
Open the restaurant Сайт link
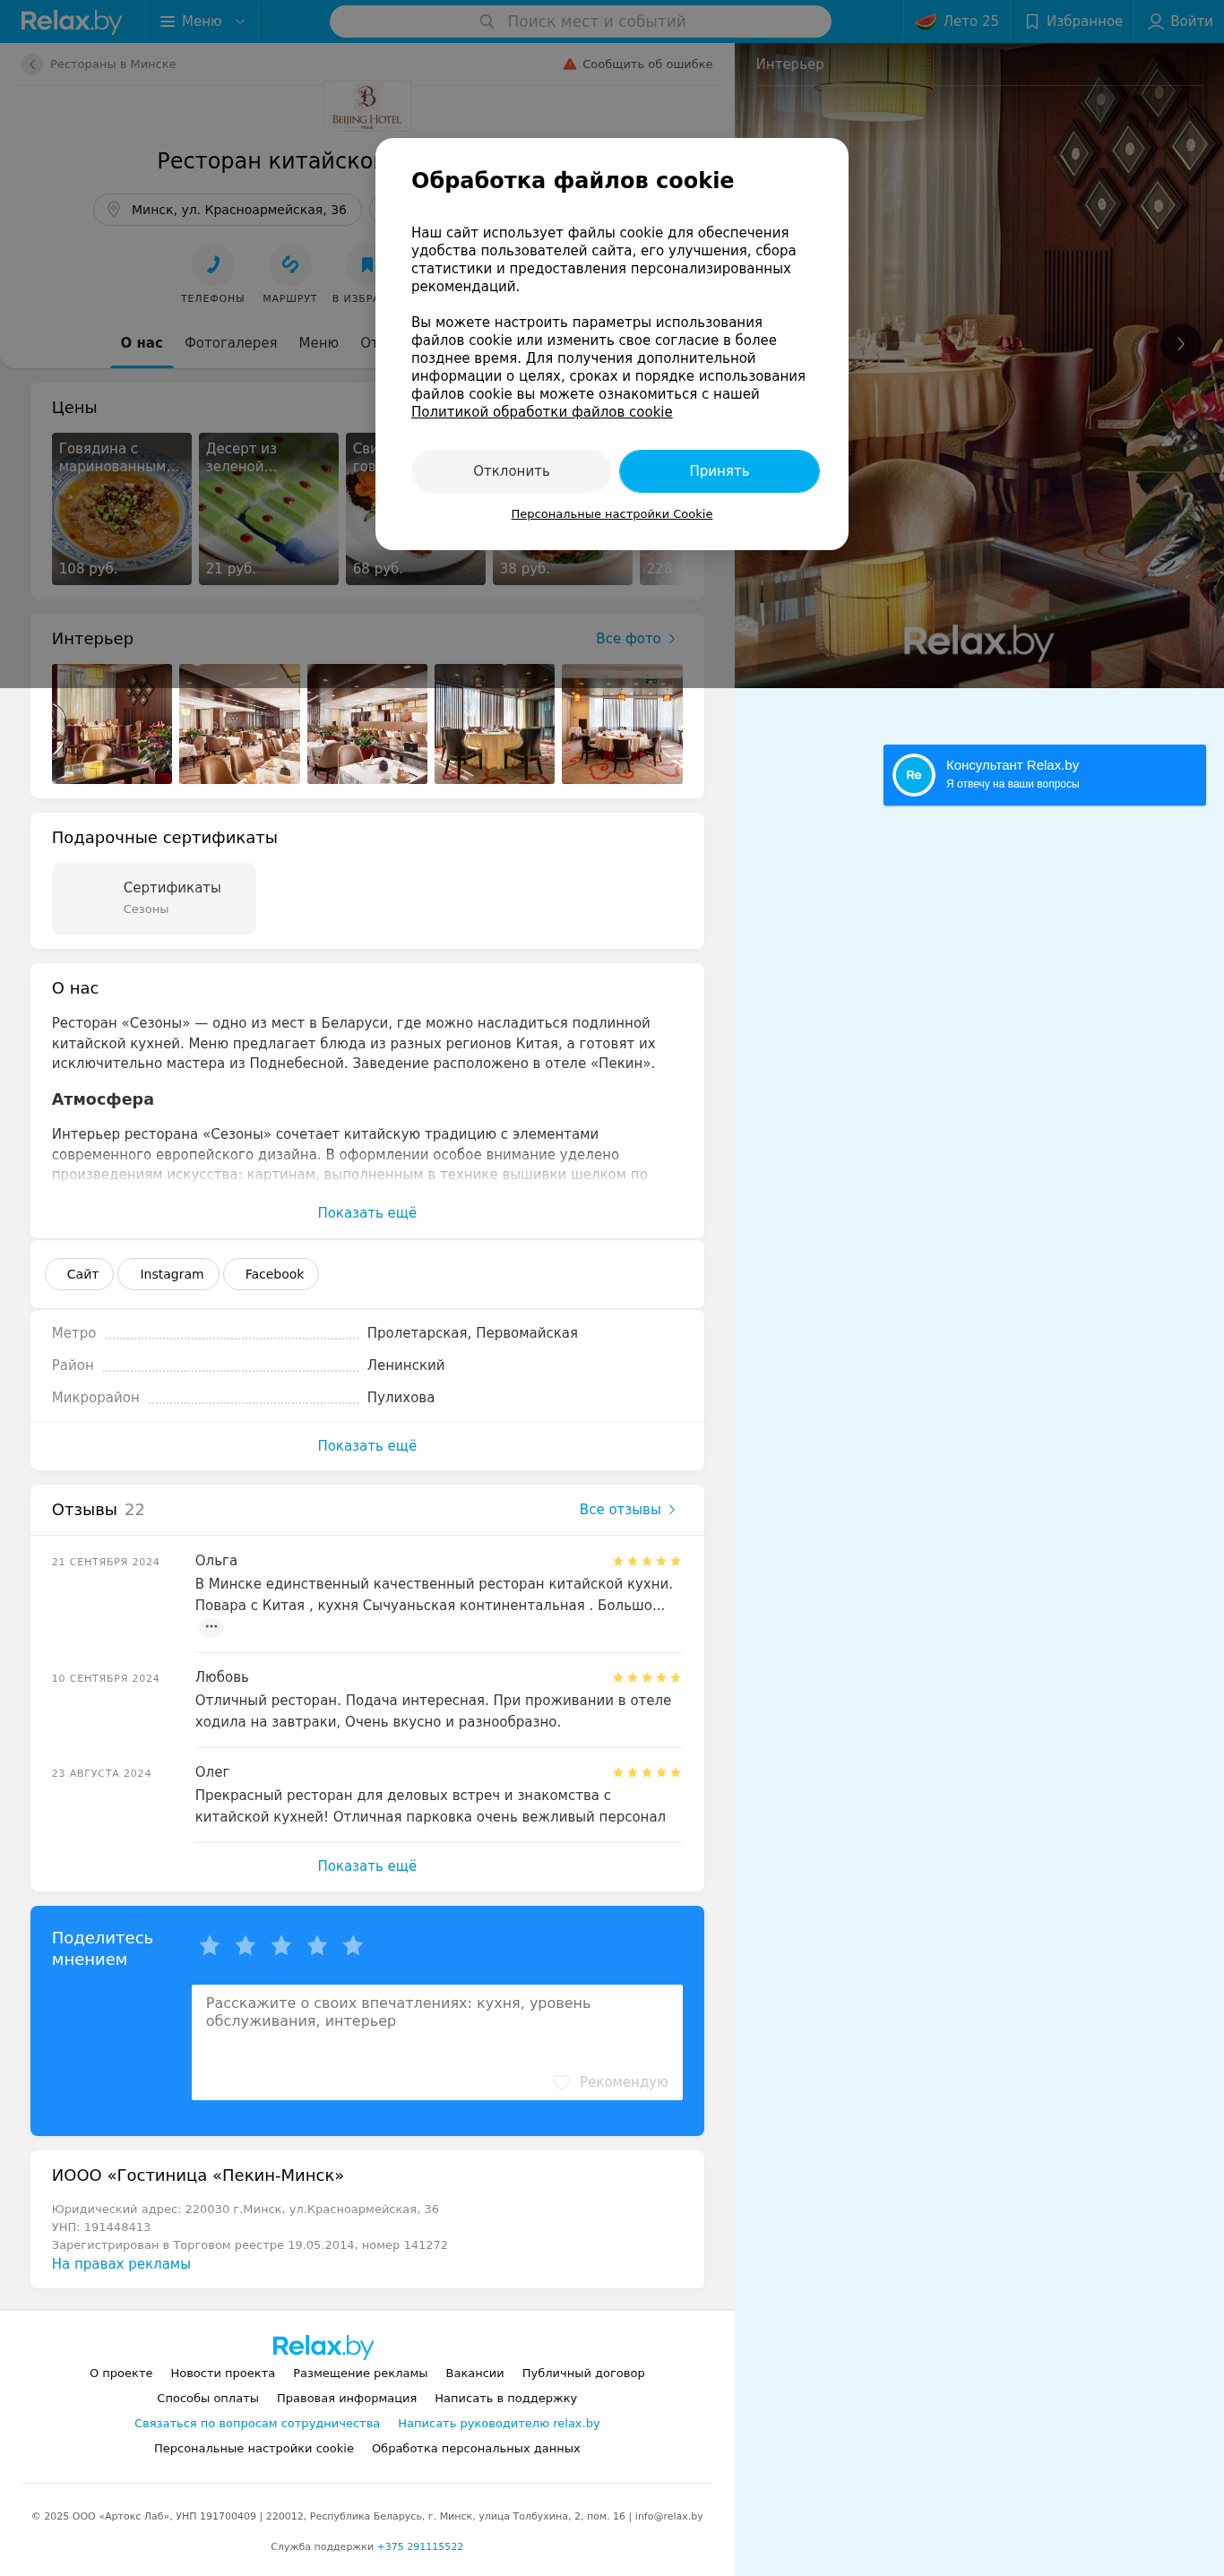(x=80, y=1274)
